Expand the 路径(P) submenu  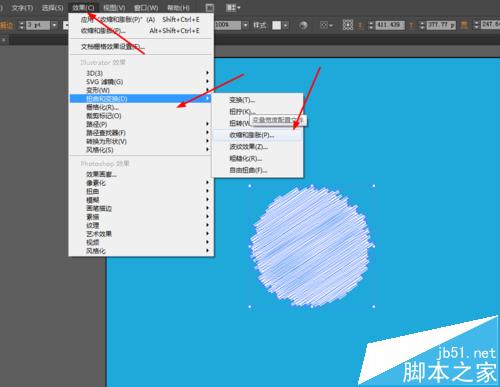pyautogui.click(x=141, y=124)
